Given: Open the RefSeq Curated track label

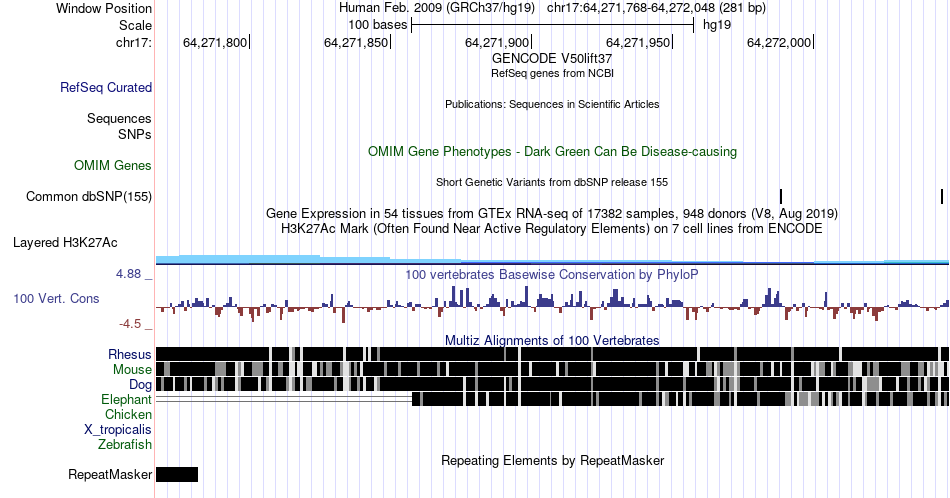Looking at the screenshot, I should [106, 87].
